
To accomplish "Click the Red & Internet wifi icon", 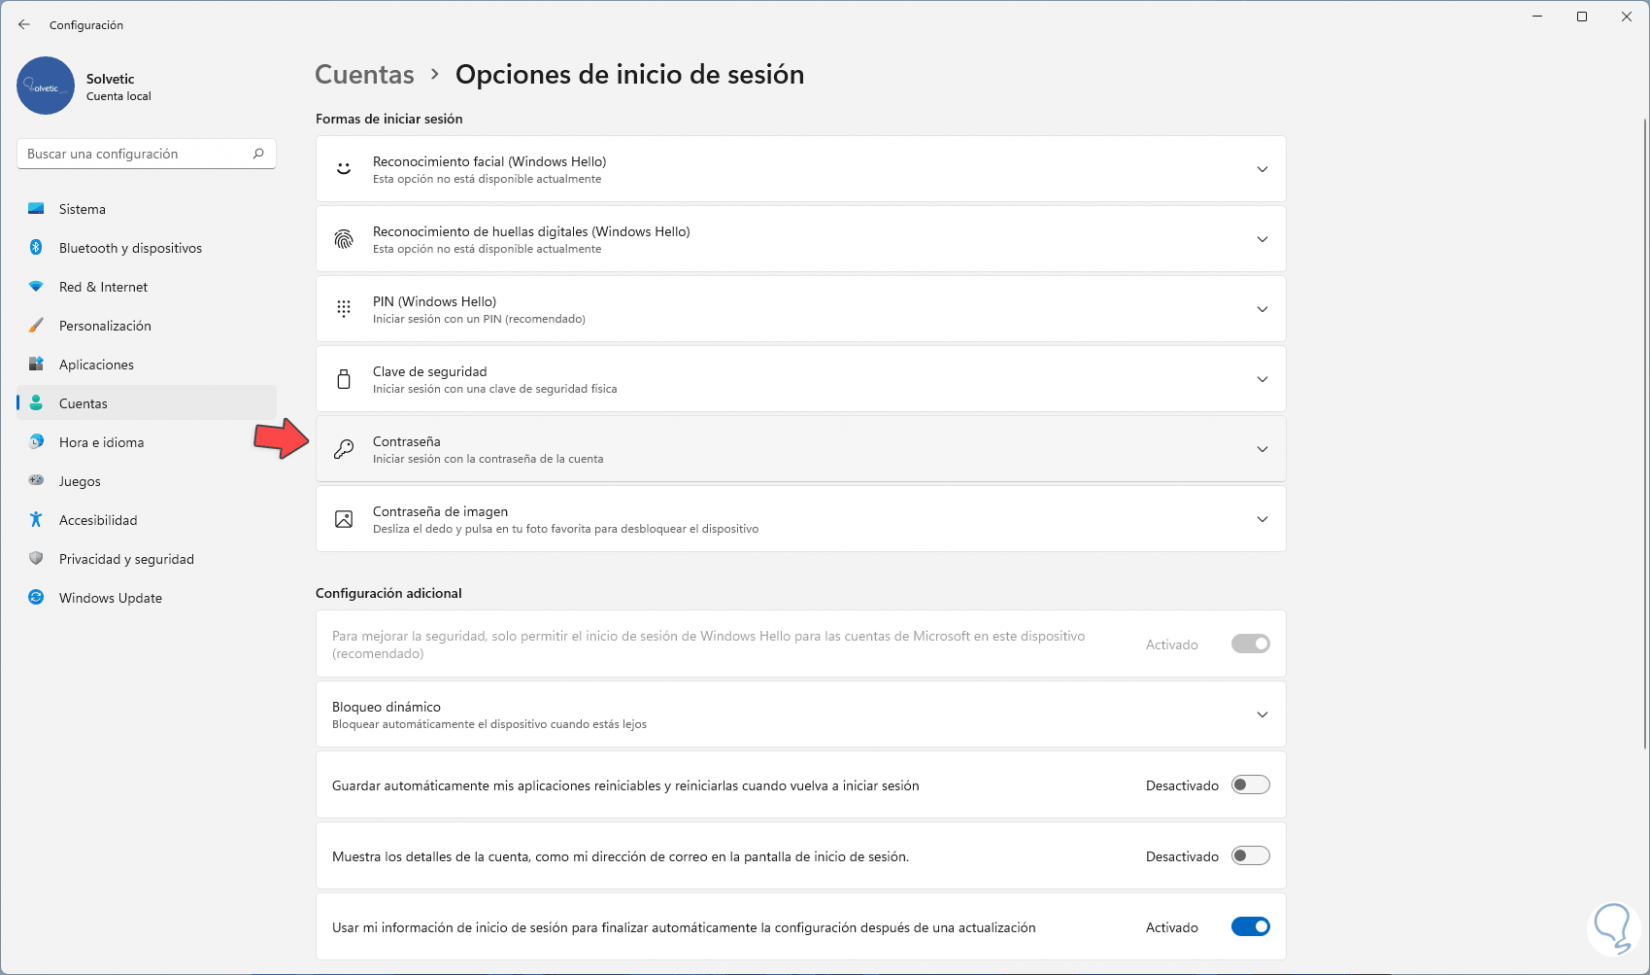I will click(x=36, y=287).
